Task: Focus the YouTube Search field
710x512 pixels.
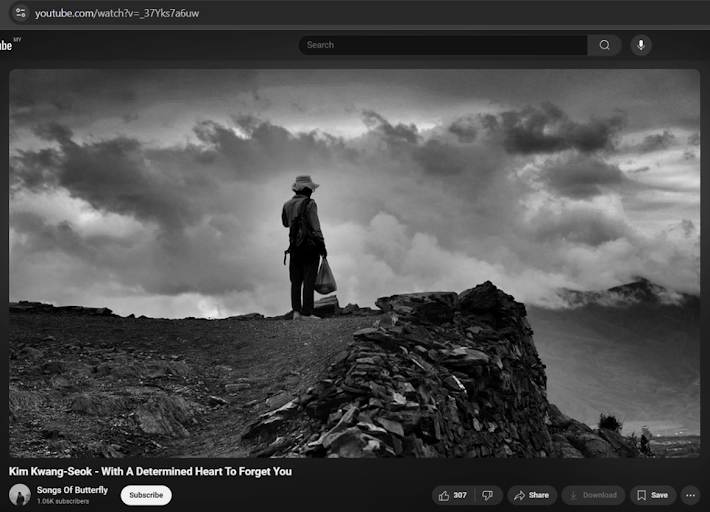Action: click(x=443, y=45)
